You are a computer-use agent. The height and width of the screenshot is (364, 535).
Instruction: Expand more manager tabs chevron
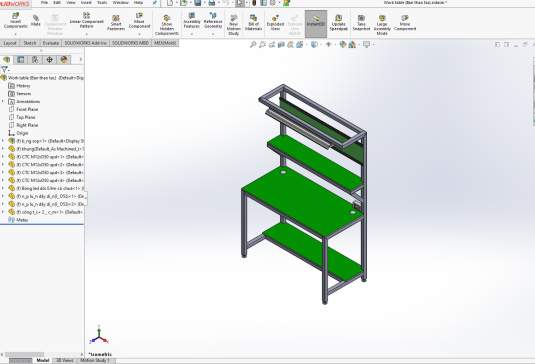coord(81,59)
